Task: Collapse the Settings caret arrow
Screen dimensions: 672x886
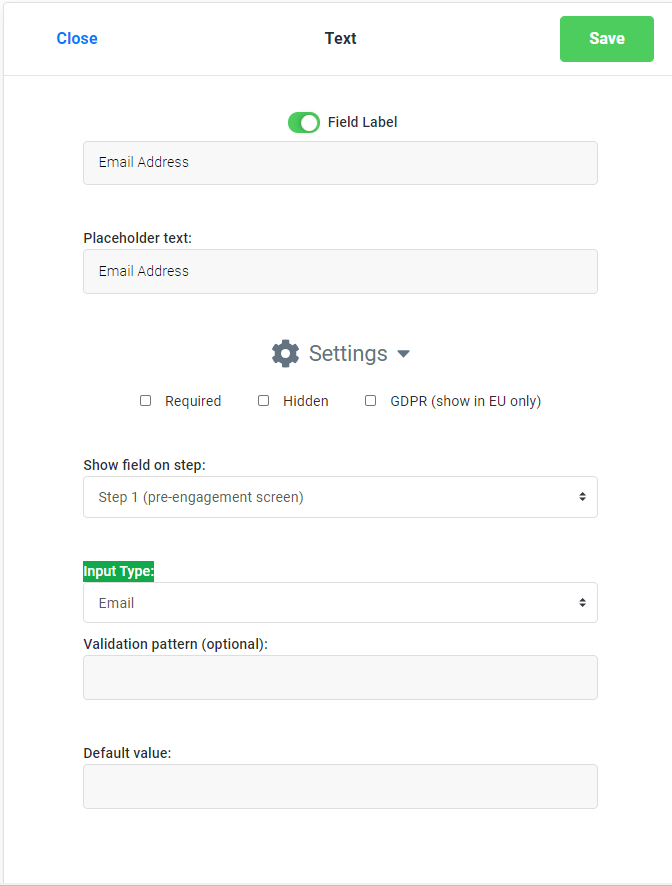Action: (403, 354)
